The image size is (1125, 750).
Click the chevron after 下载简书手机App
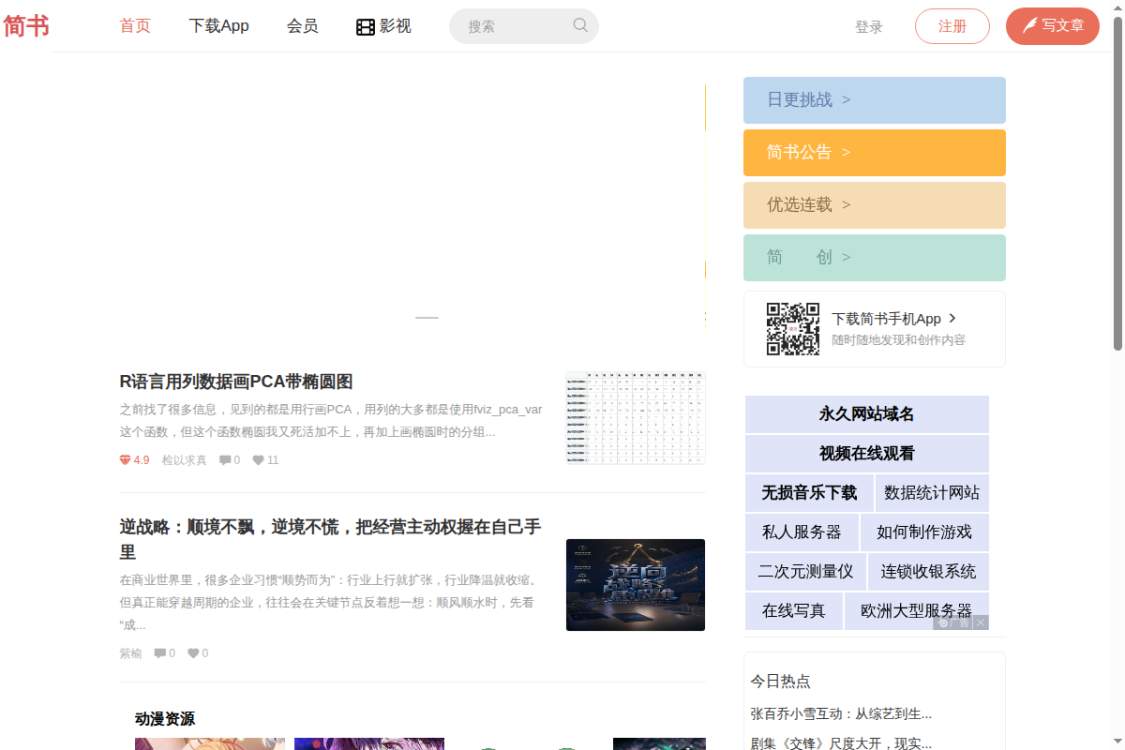pyautogui.click(x=952, y=318)
